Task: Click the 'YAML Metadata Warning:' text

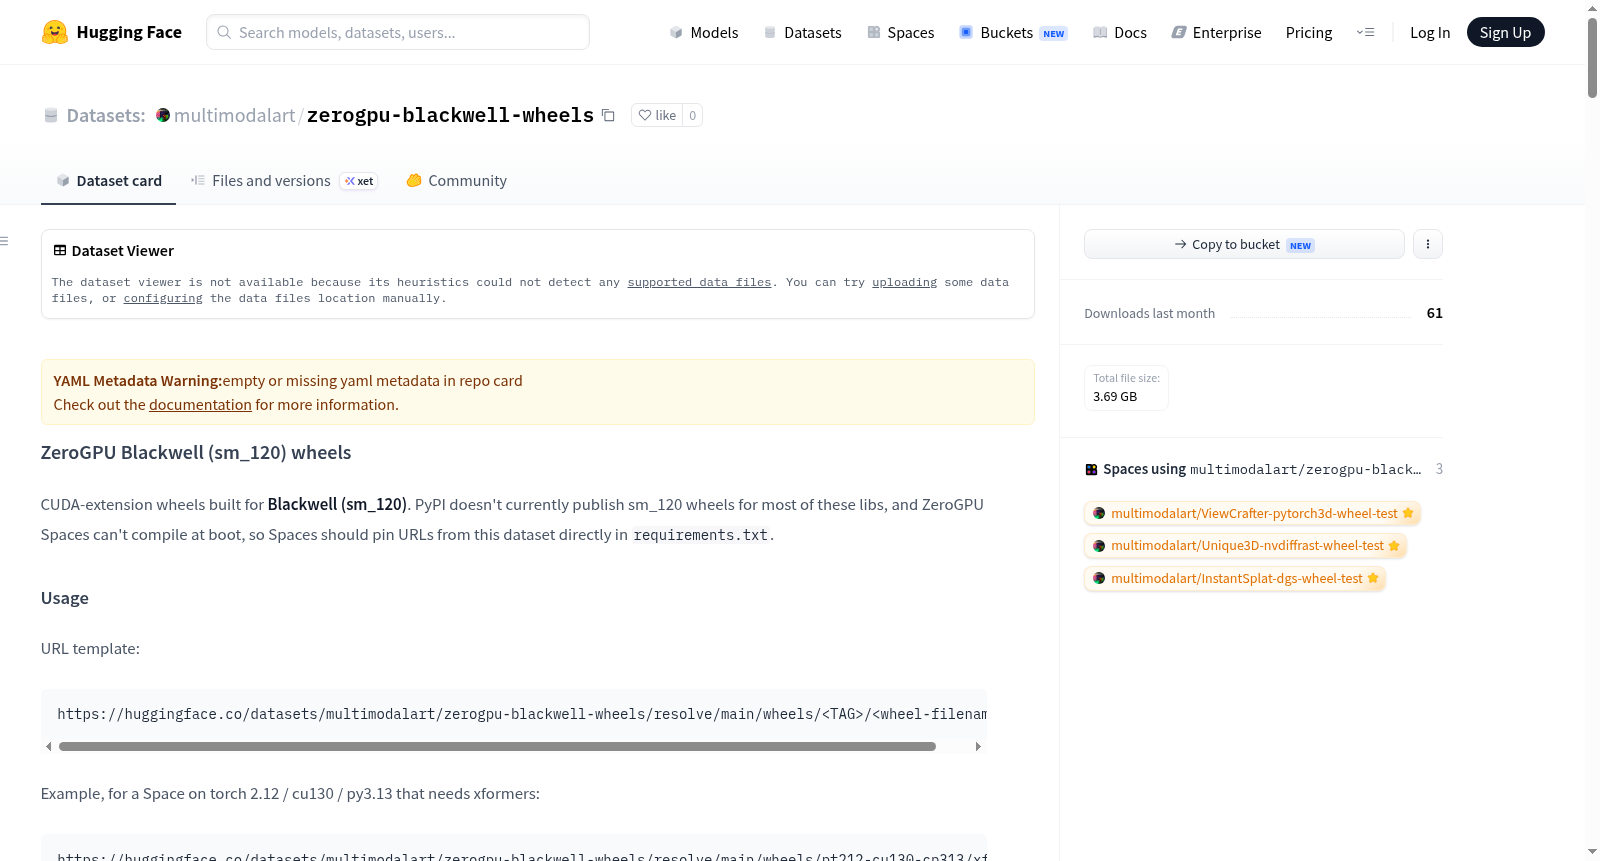Action: pyautogui.click(x=138, y=381)
